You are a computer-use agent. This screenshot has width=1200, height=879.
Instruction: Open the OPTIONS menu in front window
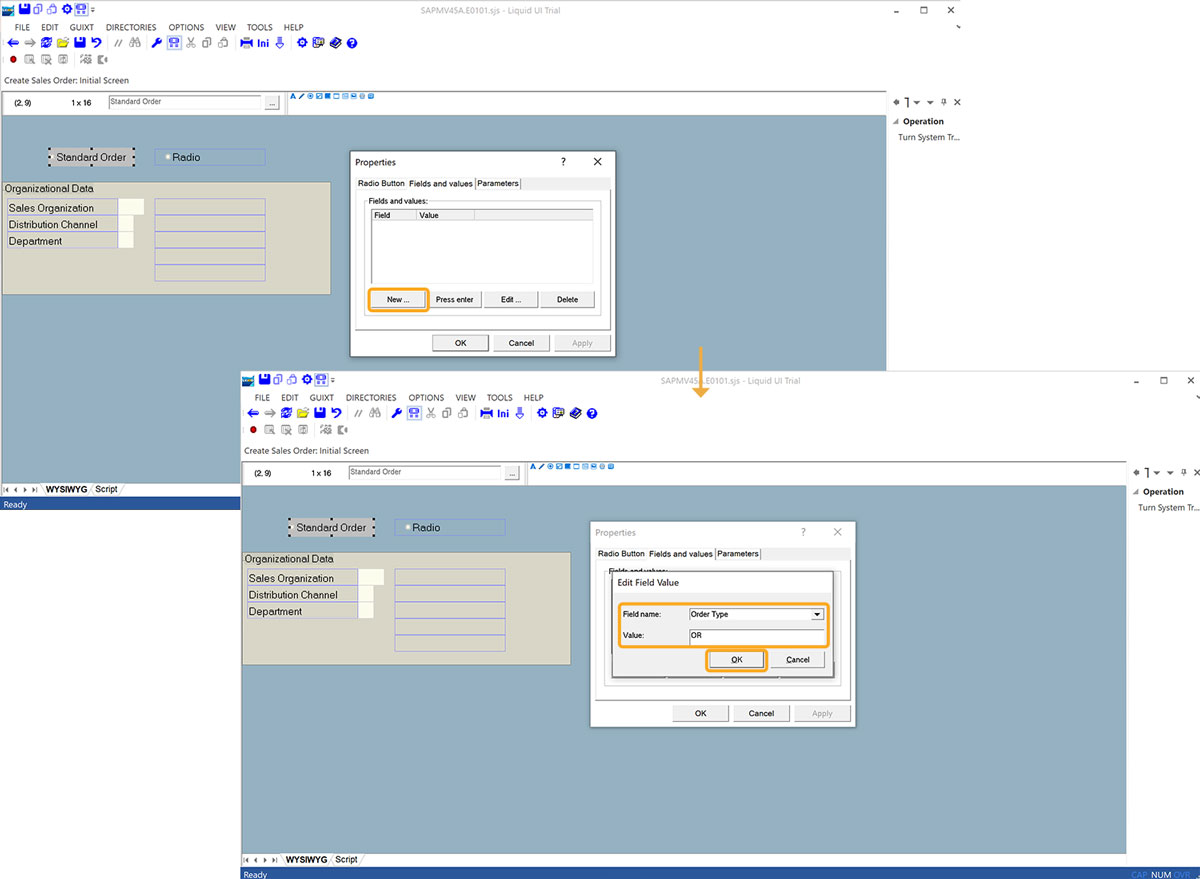pos(426,398)
